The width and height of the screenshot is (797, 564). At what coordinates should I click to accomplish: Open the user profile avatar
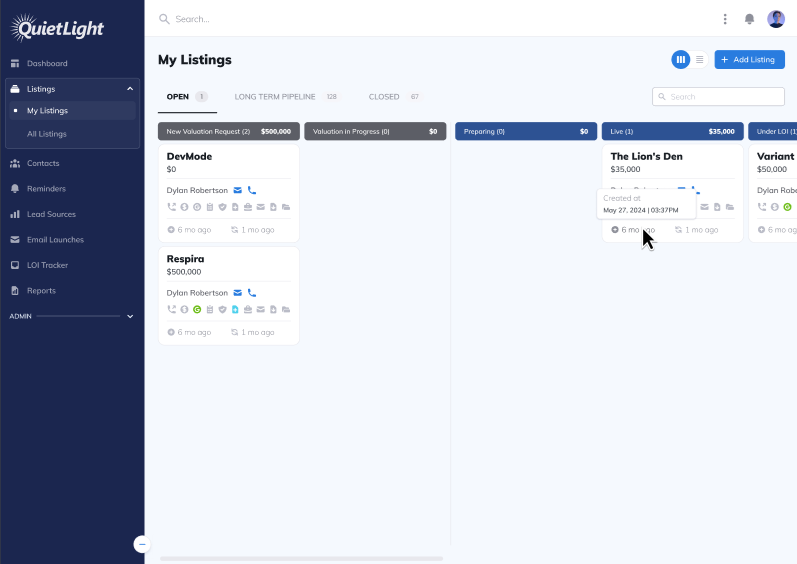(776, 19)
